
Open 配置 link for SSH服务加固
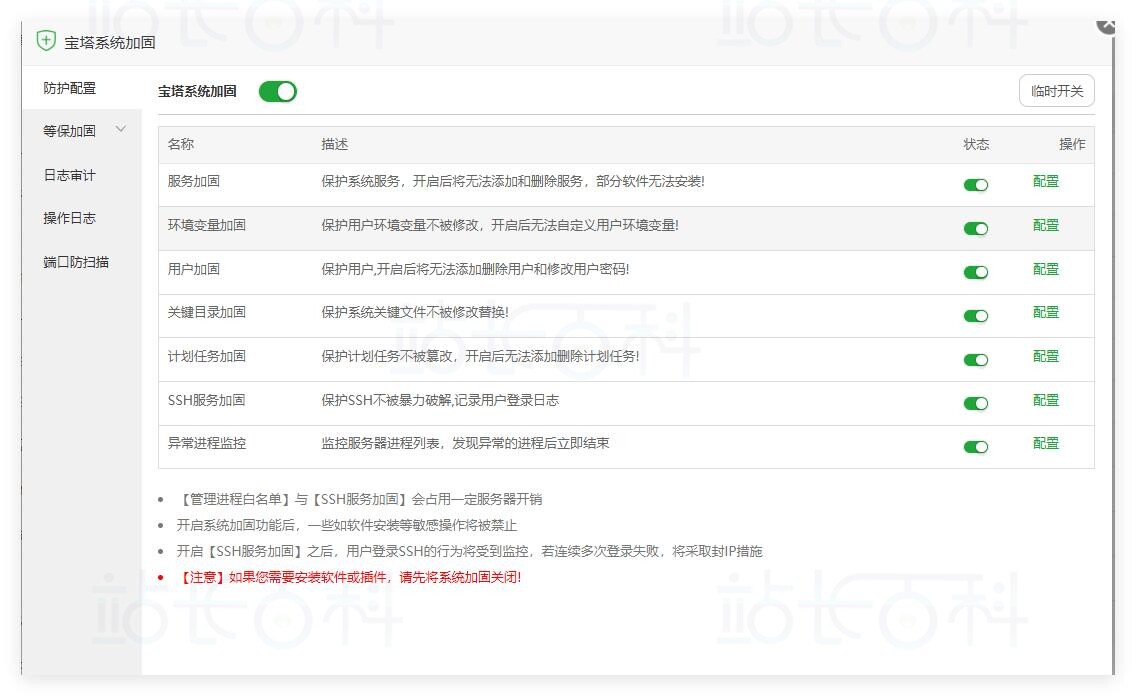pos(1045,400)
